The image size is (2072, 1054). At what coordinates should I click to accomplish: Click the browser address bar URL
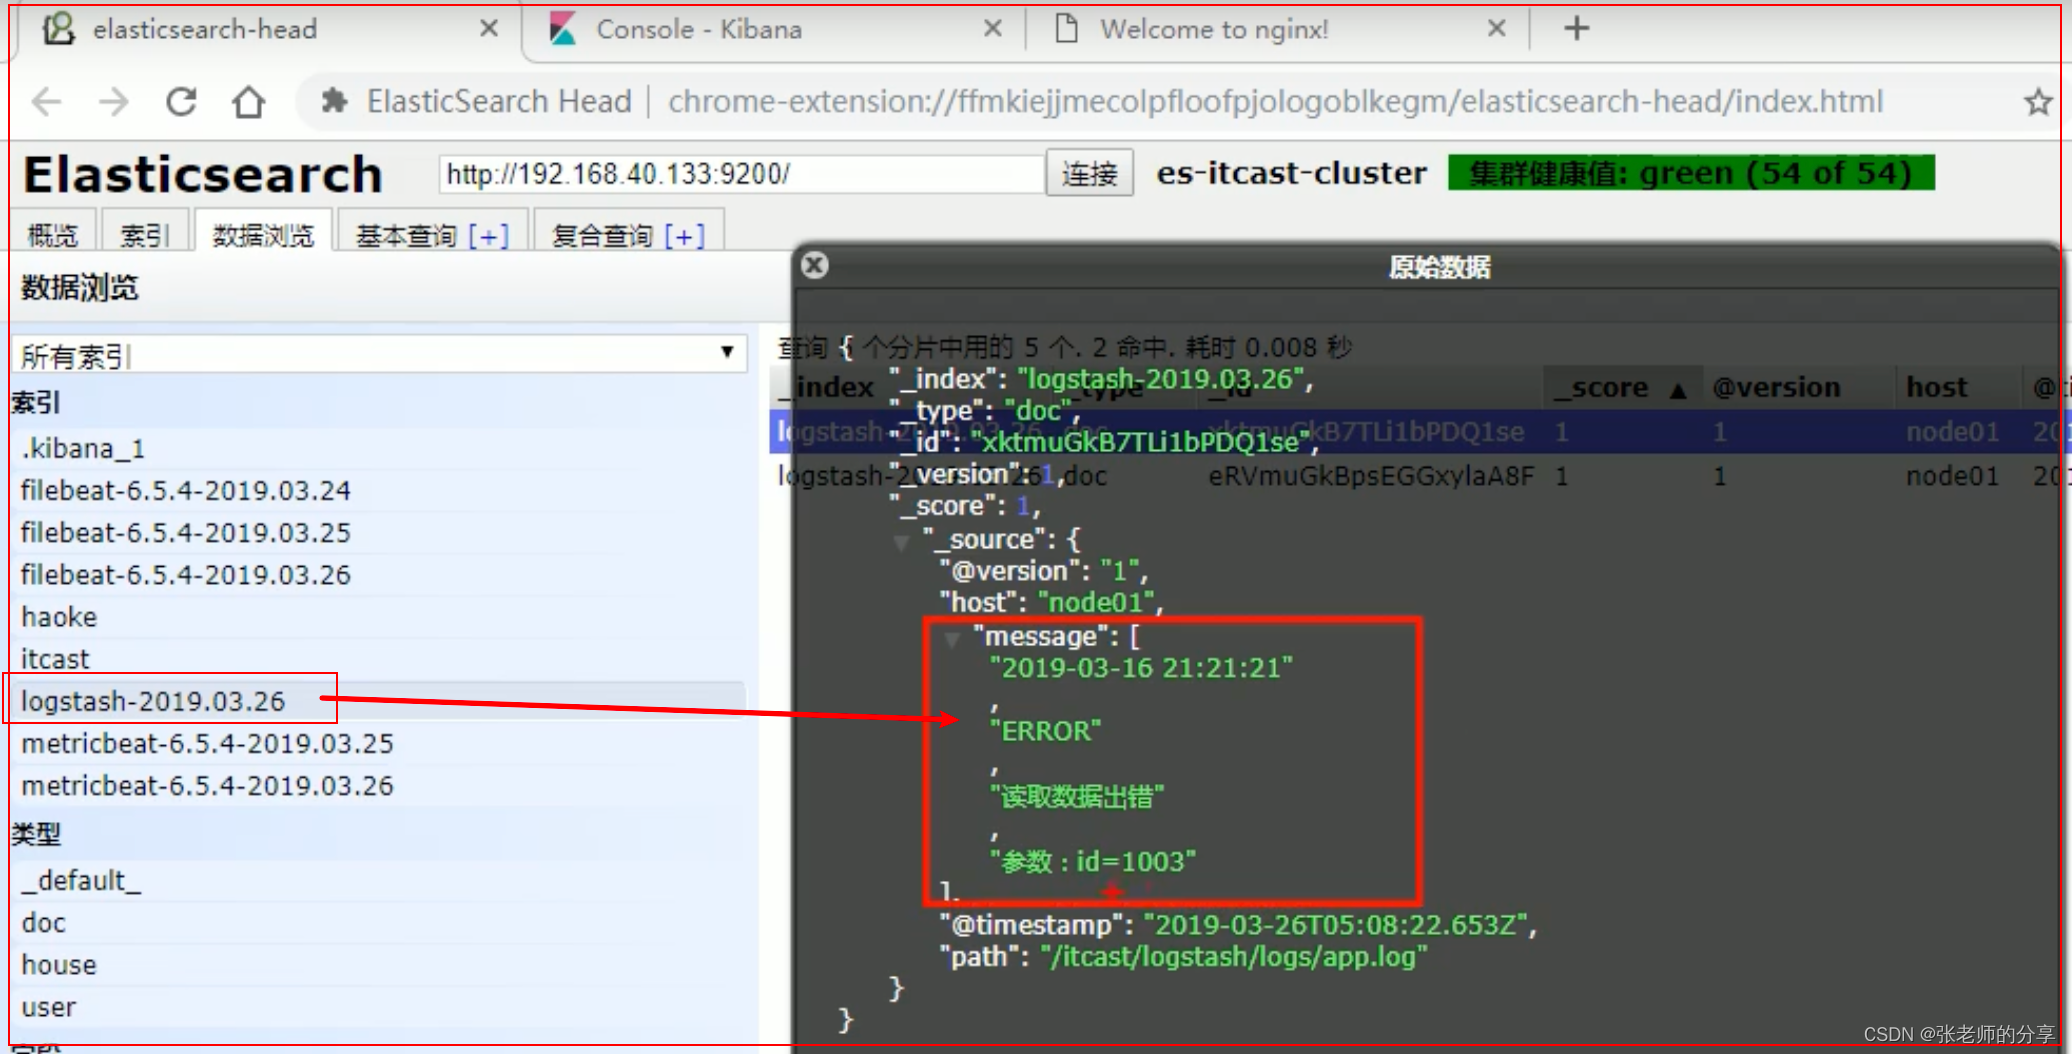pyautogui.click(x=1275, y=101)
